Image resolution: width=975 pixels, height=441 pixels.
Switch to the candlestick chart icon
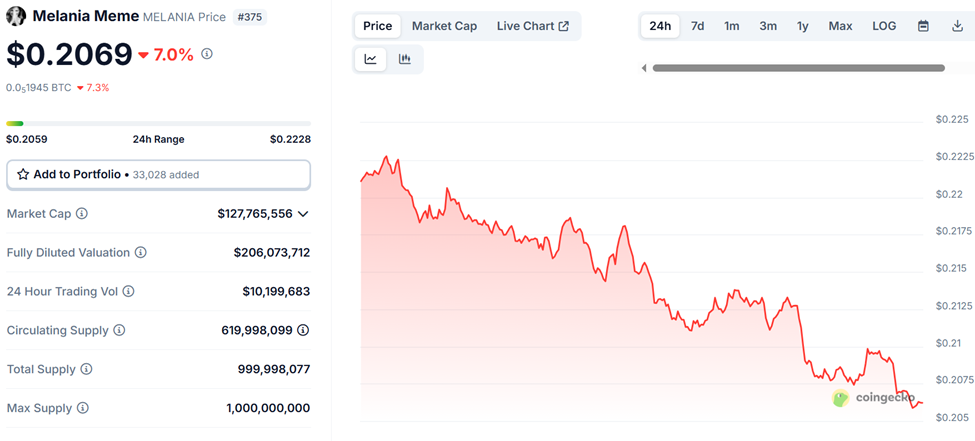[405, 59]
